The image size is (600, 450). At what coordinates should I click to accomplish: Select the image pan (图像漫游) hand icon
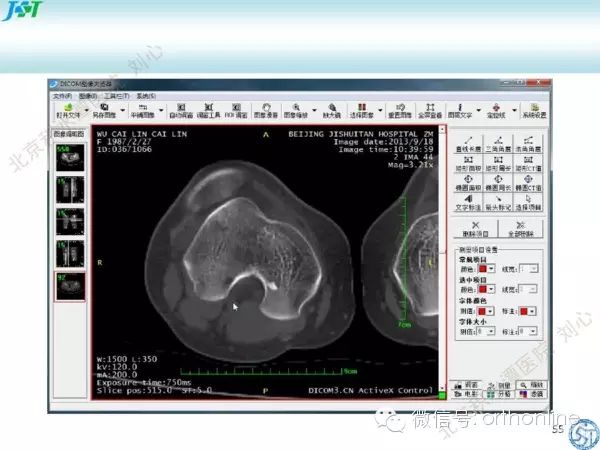tap(266, 110)
